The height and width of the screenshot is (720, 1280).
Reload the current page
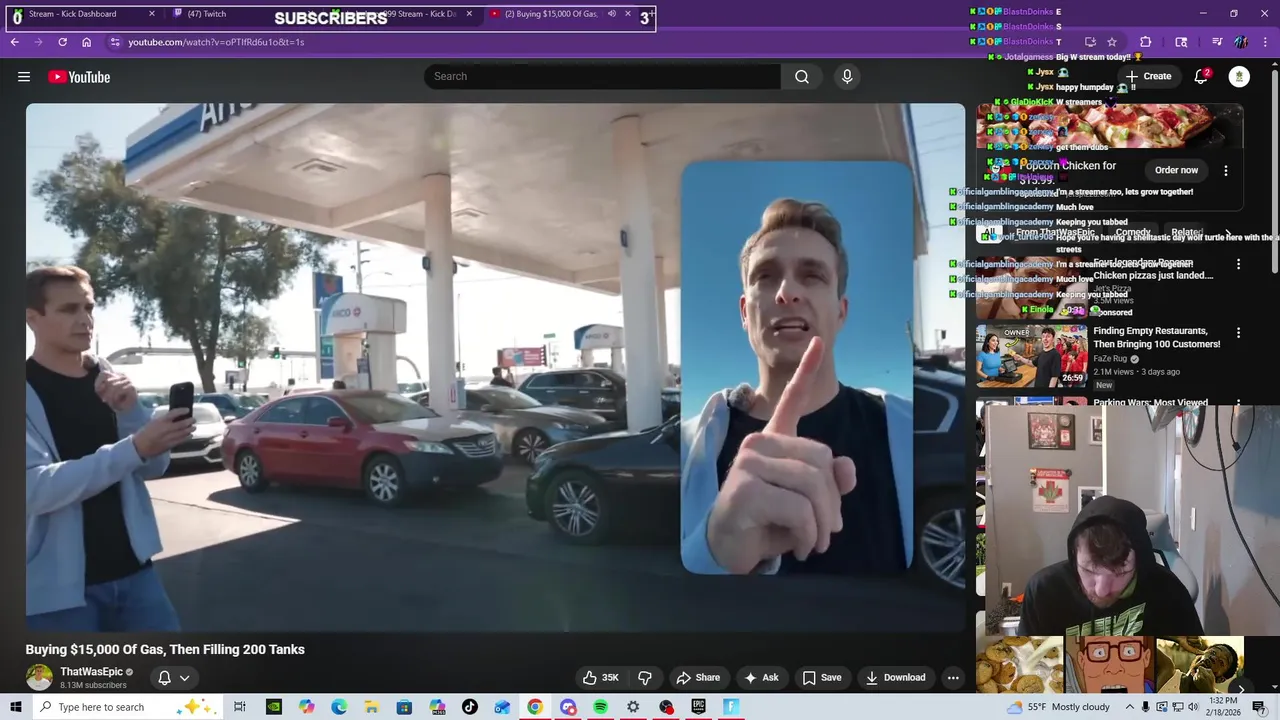click(62, 42)
